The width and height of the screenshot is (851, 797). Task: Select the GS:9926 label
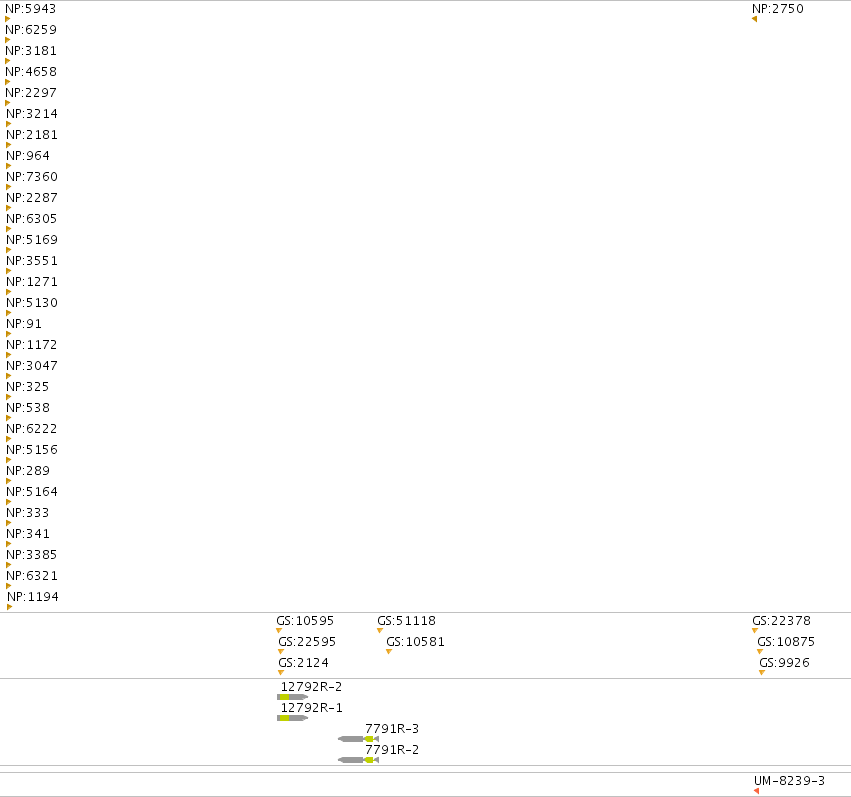[x=785, y=663]
